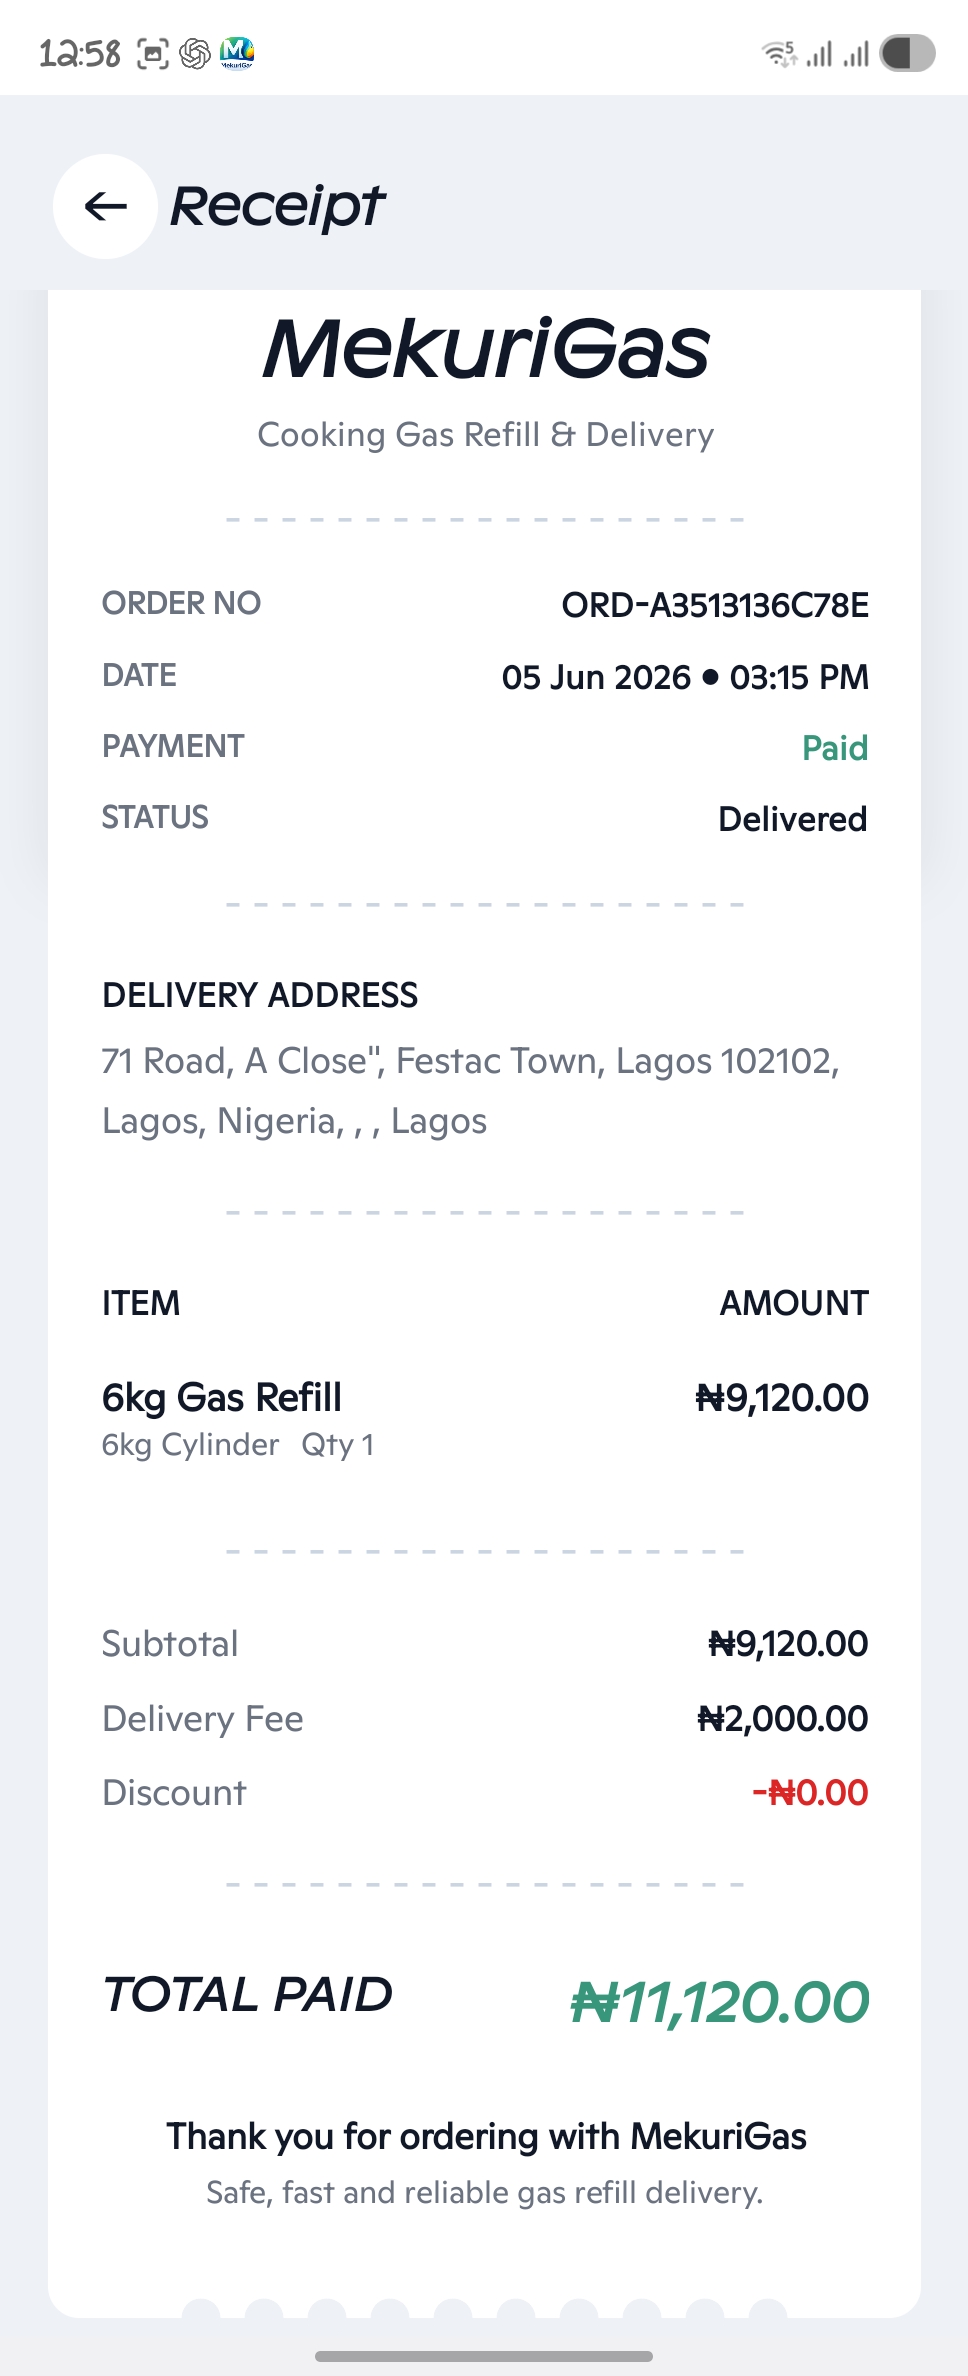Tap the ChatGPT status bar icon
Viewport: 968px width, 2376px height.
click(195, 53)
